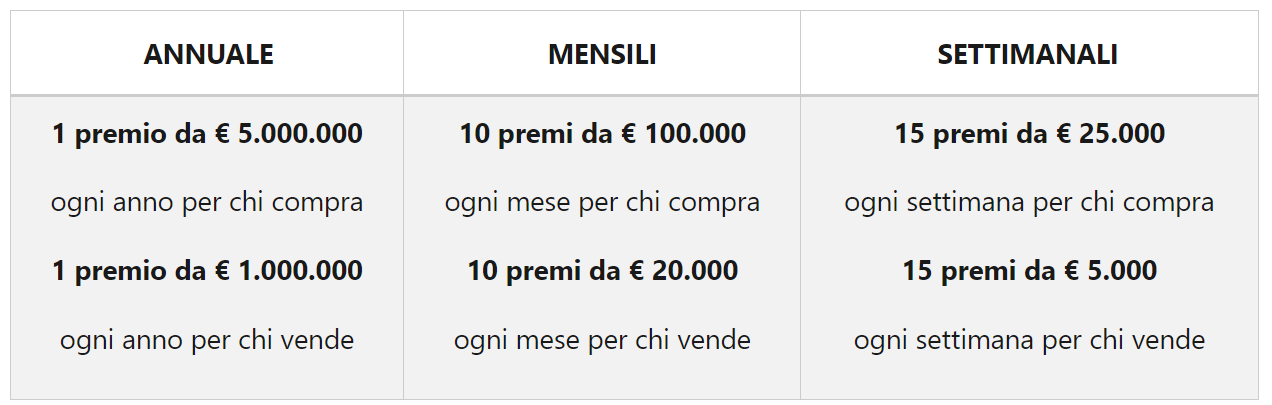Click 'ogni anno per chi vende' text

(x=207, y=340)
